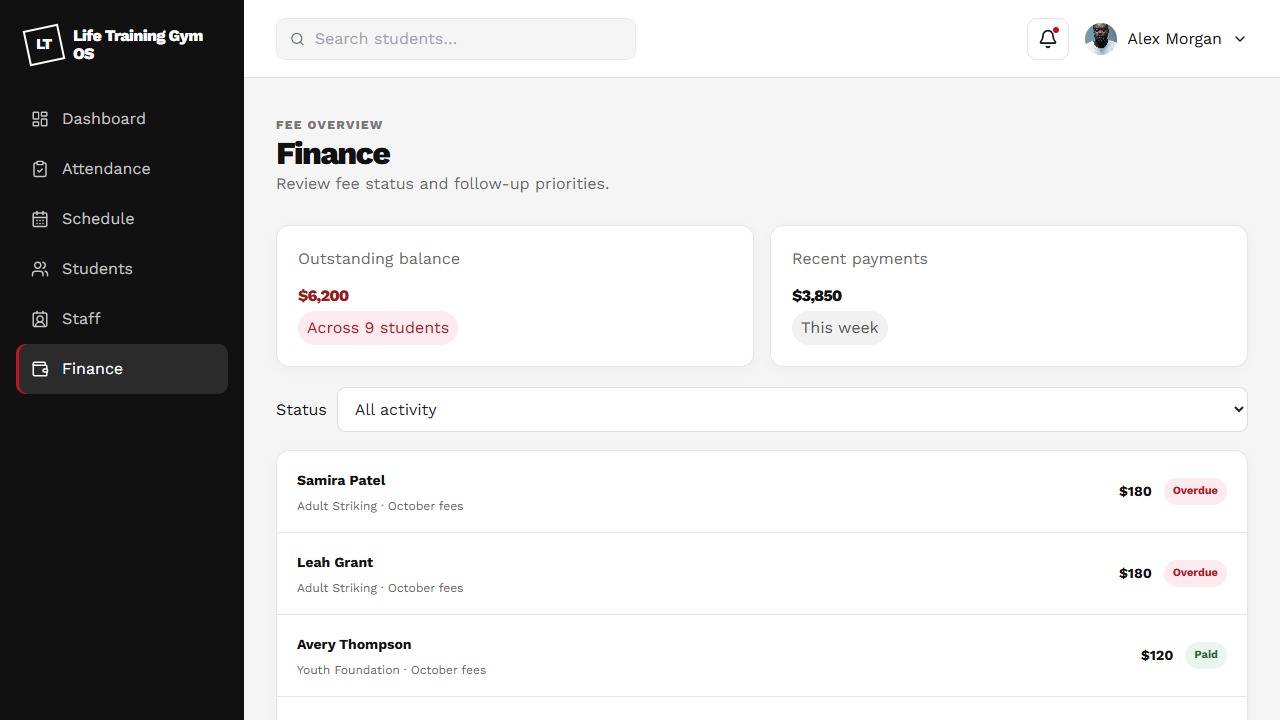Viewport: 1280px width, 720px height.
Task: Navigate to Schedule
Action: pos(122,219)
